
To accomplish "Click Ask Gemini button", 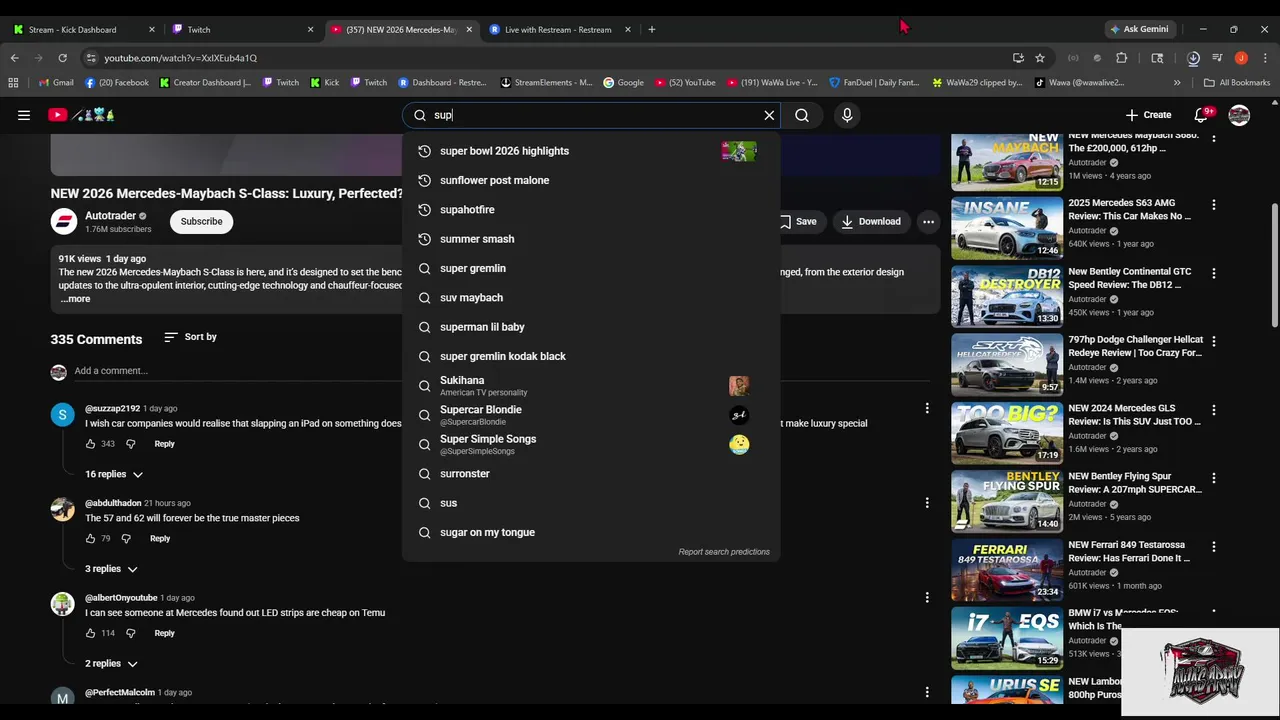I will click(x=1139, y=29).
